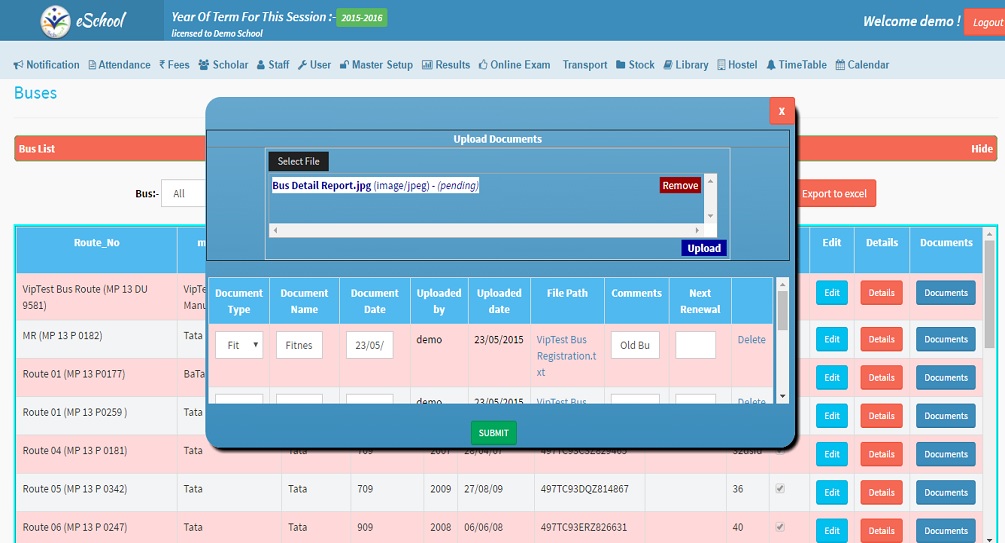Click the eSchool logo icon
This screenshot has height=543, width=1005.
pos(55,21)
